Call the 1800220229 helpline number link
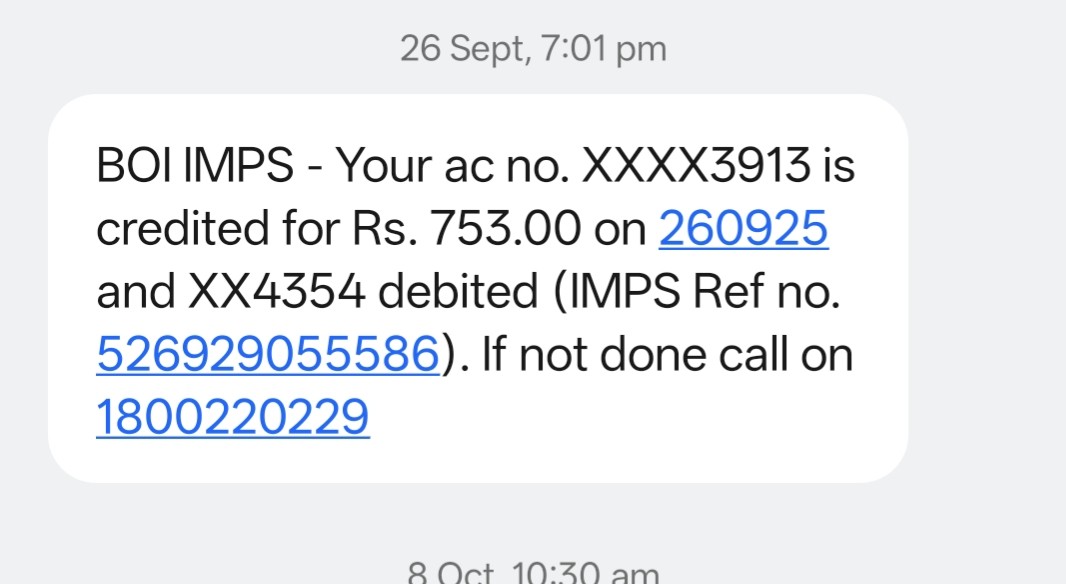1066x584 pixels. pos(233,417)
